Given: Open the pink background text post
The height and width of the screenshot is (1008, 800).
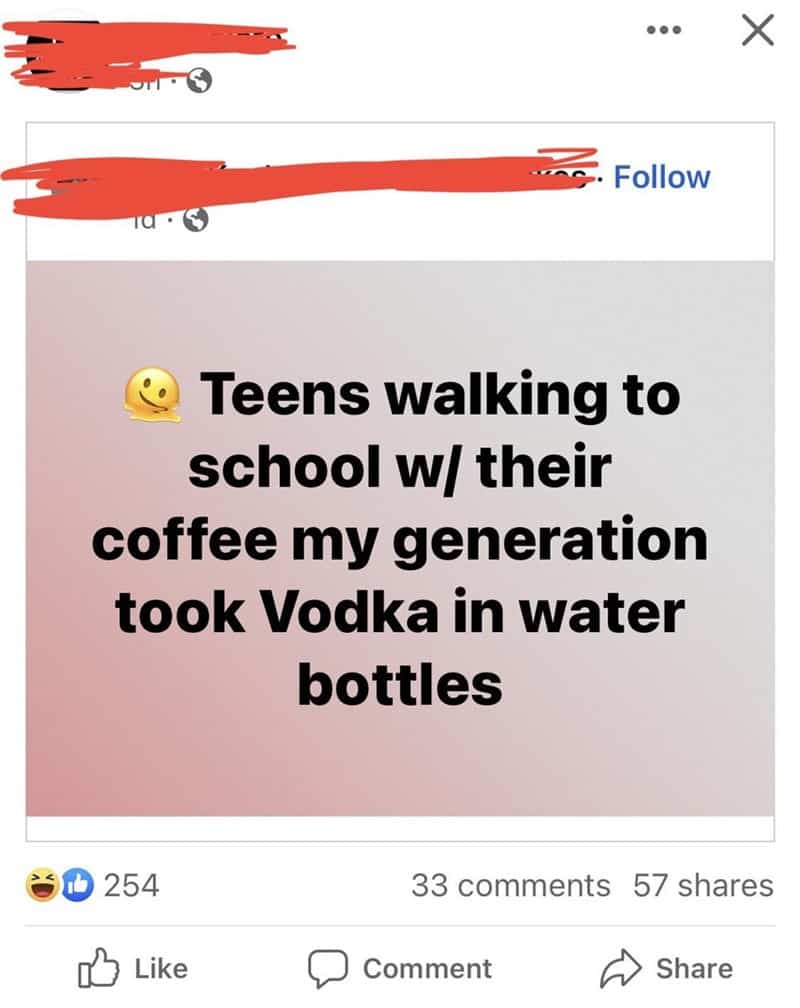Looking at the screenshot, I should (x=400, y=538).
